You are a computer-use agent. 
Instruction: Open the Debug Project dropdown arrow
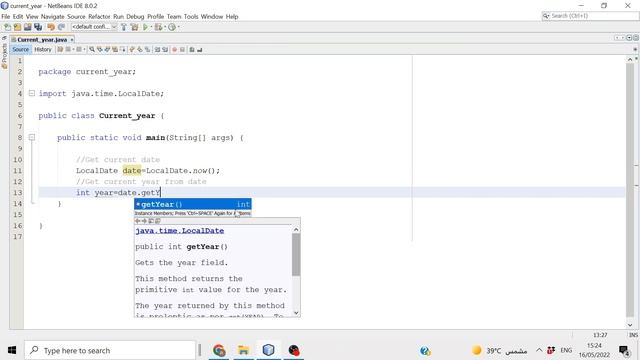(x=164, y=27)
